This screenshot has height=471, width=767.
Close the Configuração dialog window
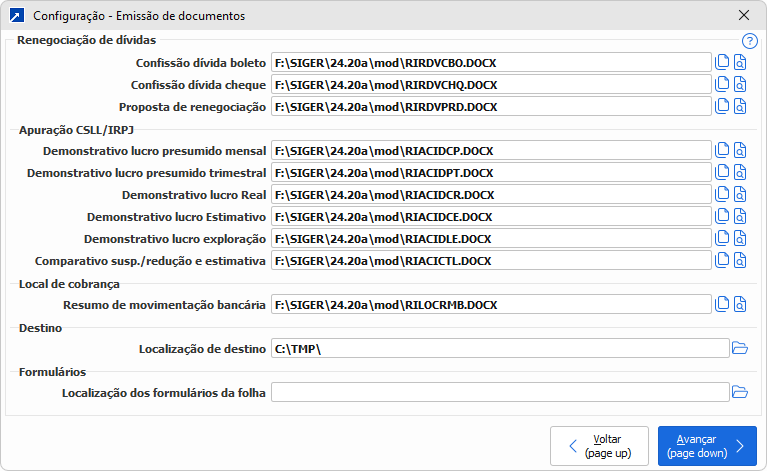tap(743, 16)
